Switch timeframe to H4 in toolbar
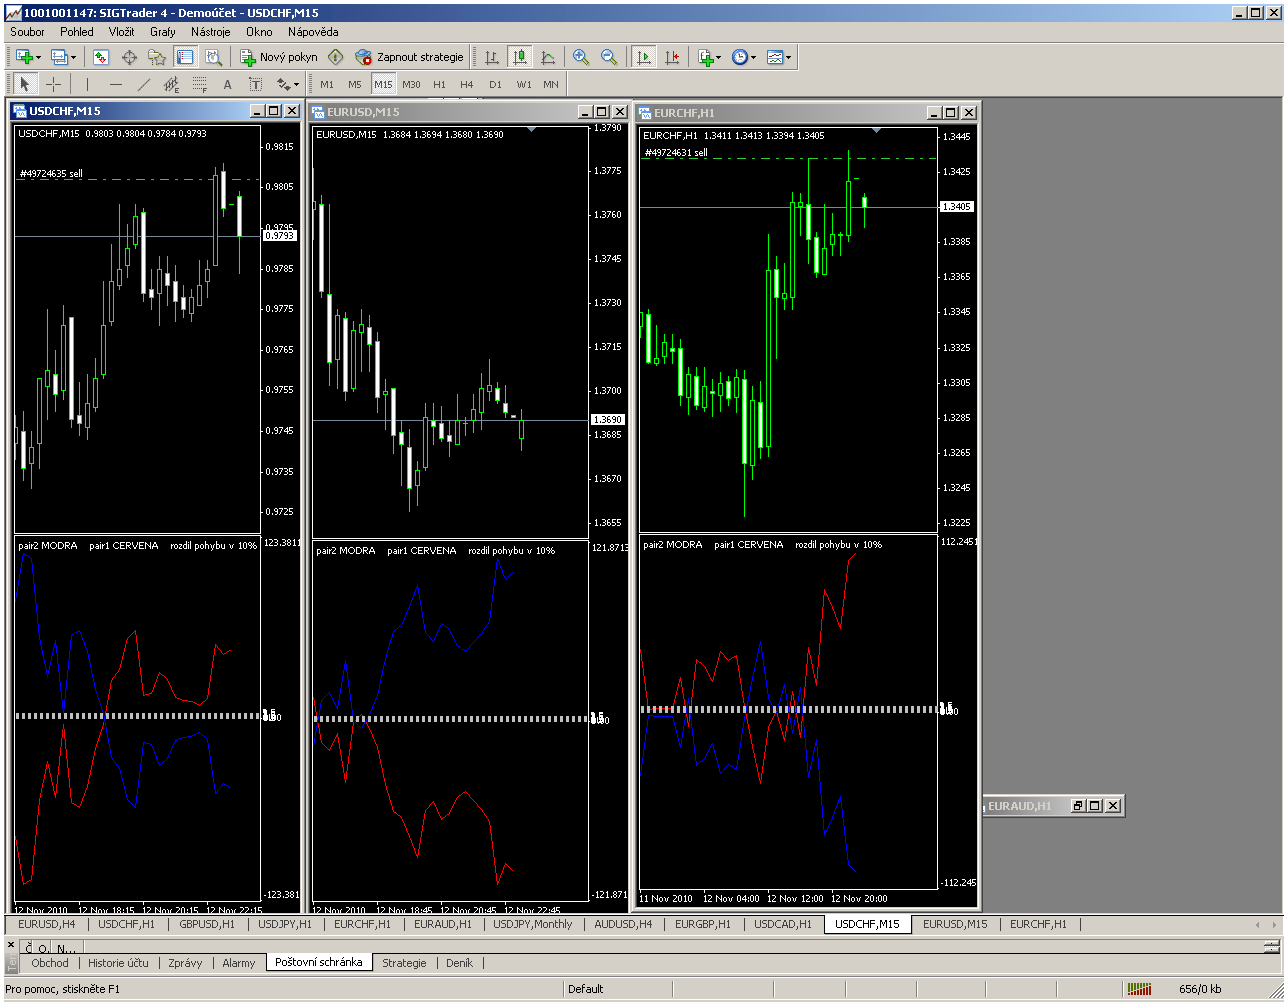The height and width of the screenshot is (1002, 1288). 467,84
